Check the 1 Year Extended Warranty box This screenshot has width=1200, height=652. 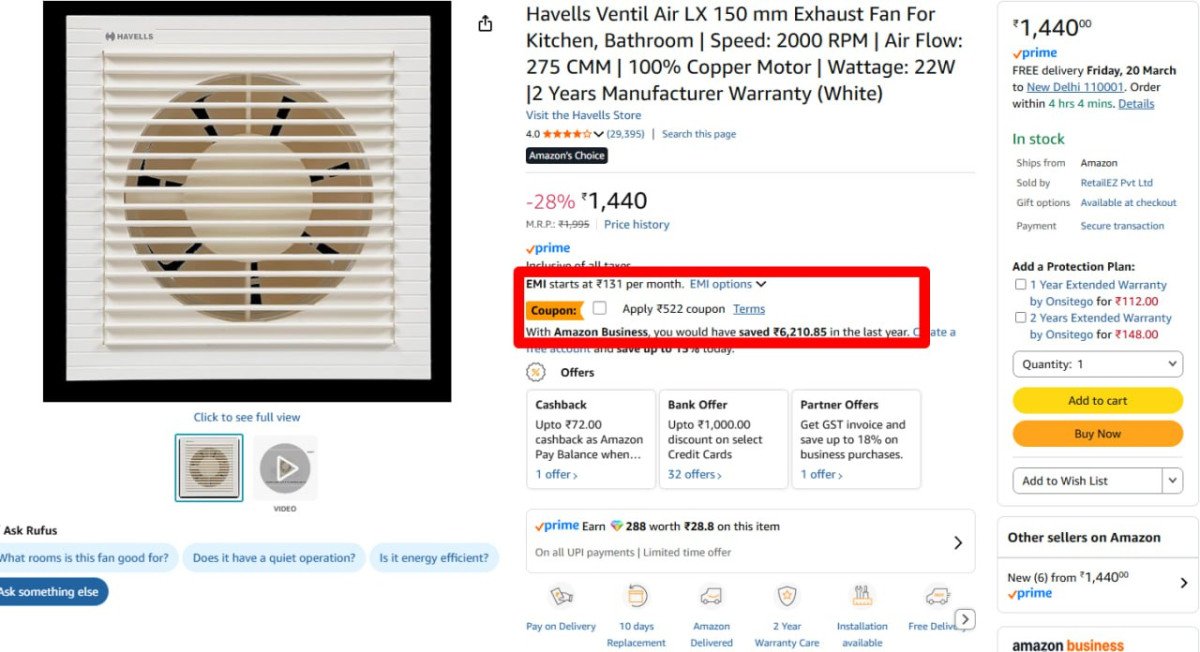point(1020,285)
